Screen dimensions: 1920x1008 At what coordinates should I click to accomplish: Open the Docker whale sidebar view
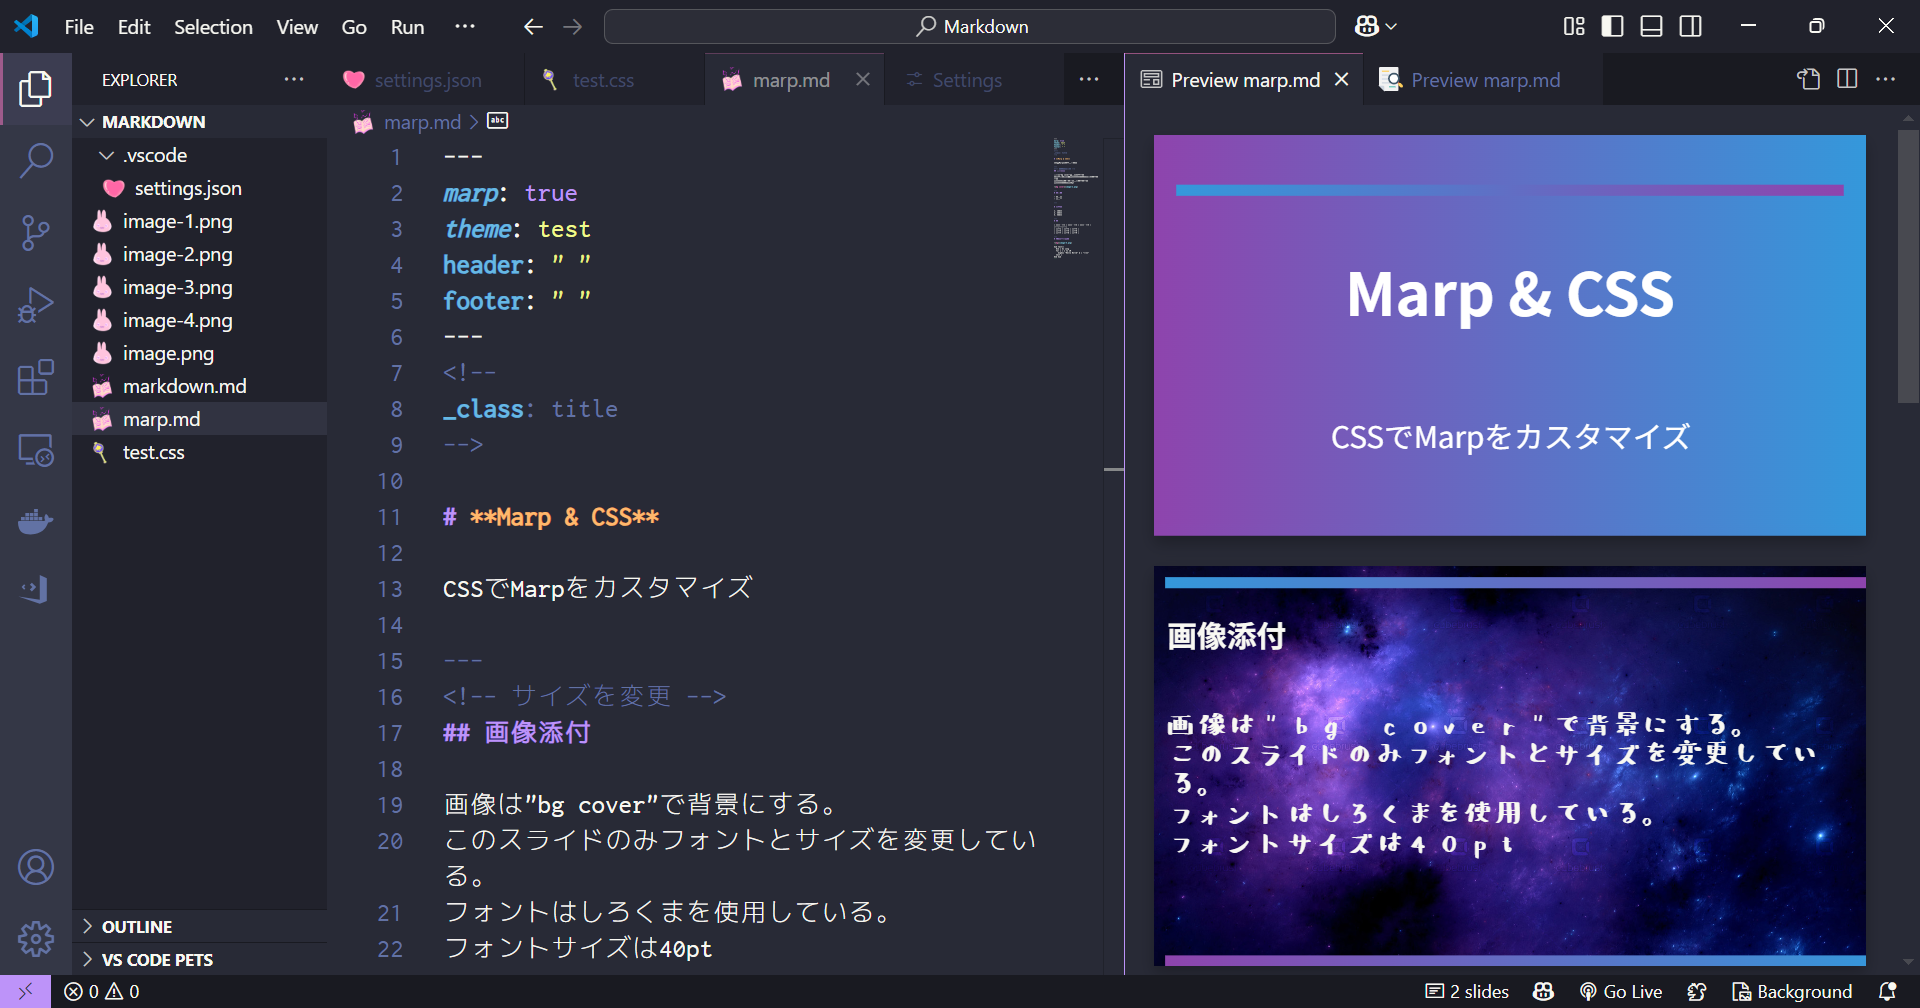36,521
